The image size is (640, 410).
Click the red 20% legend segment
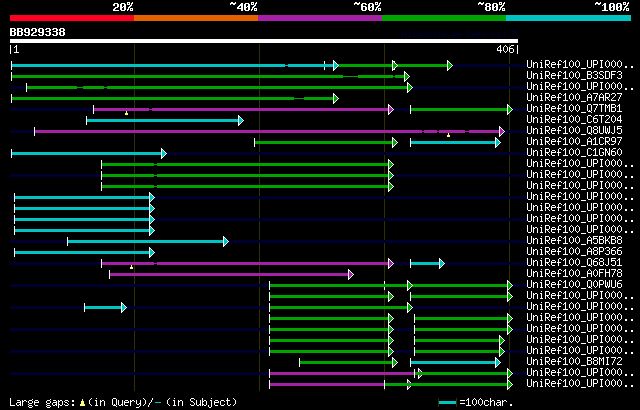pyautogui.click(x=72, y=18)
